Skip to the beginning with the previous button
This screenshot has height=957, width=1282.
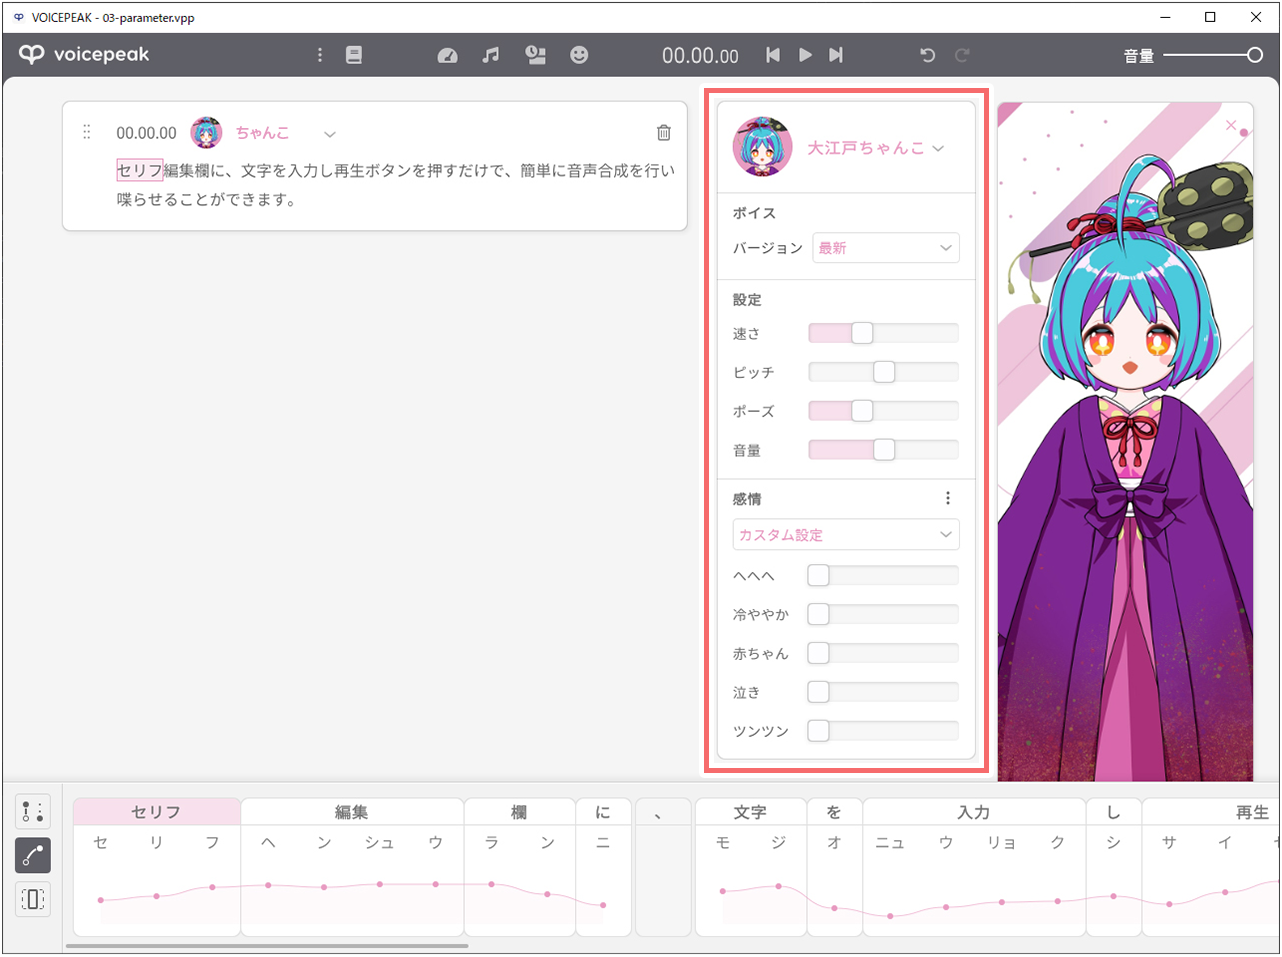pyautogui.click(x=773, y=55)
